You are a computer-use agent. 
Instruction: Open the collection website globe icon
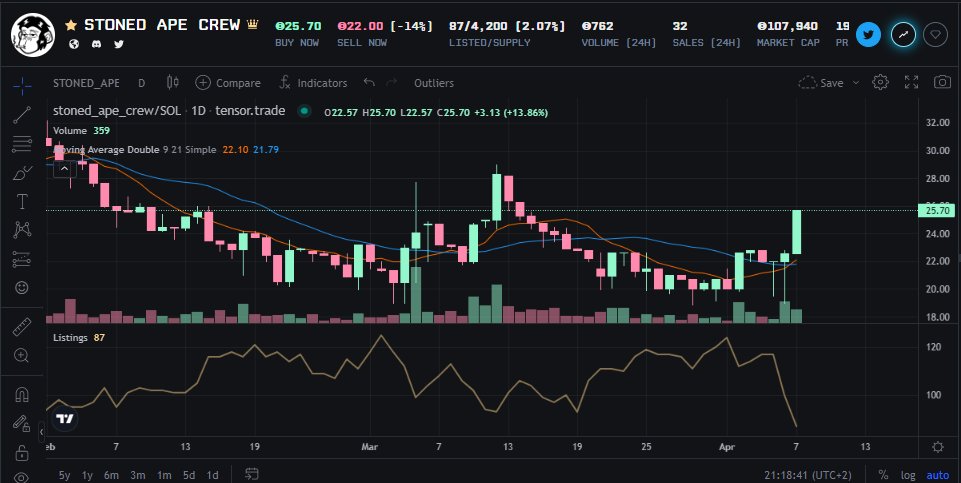[x=74, y=44]
